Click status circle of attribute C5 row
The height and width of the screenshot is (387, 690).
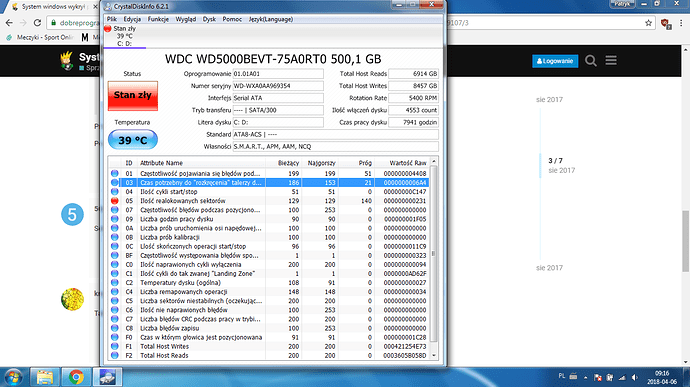115,301
